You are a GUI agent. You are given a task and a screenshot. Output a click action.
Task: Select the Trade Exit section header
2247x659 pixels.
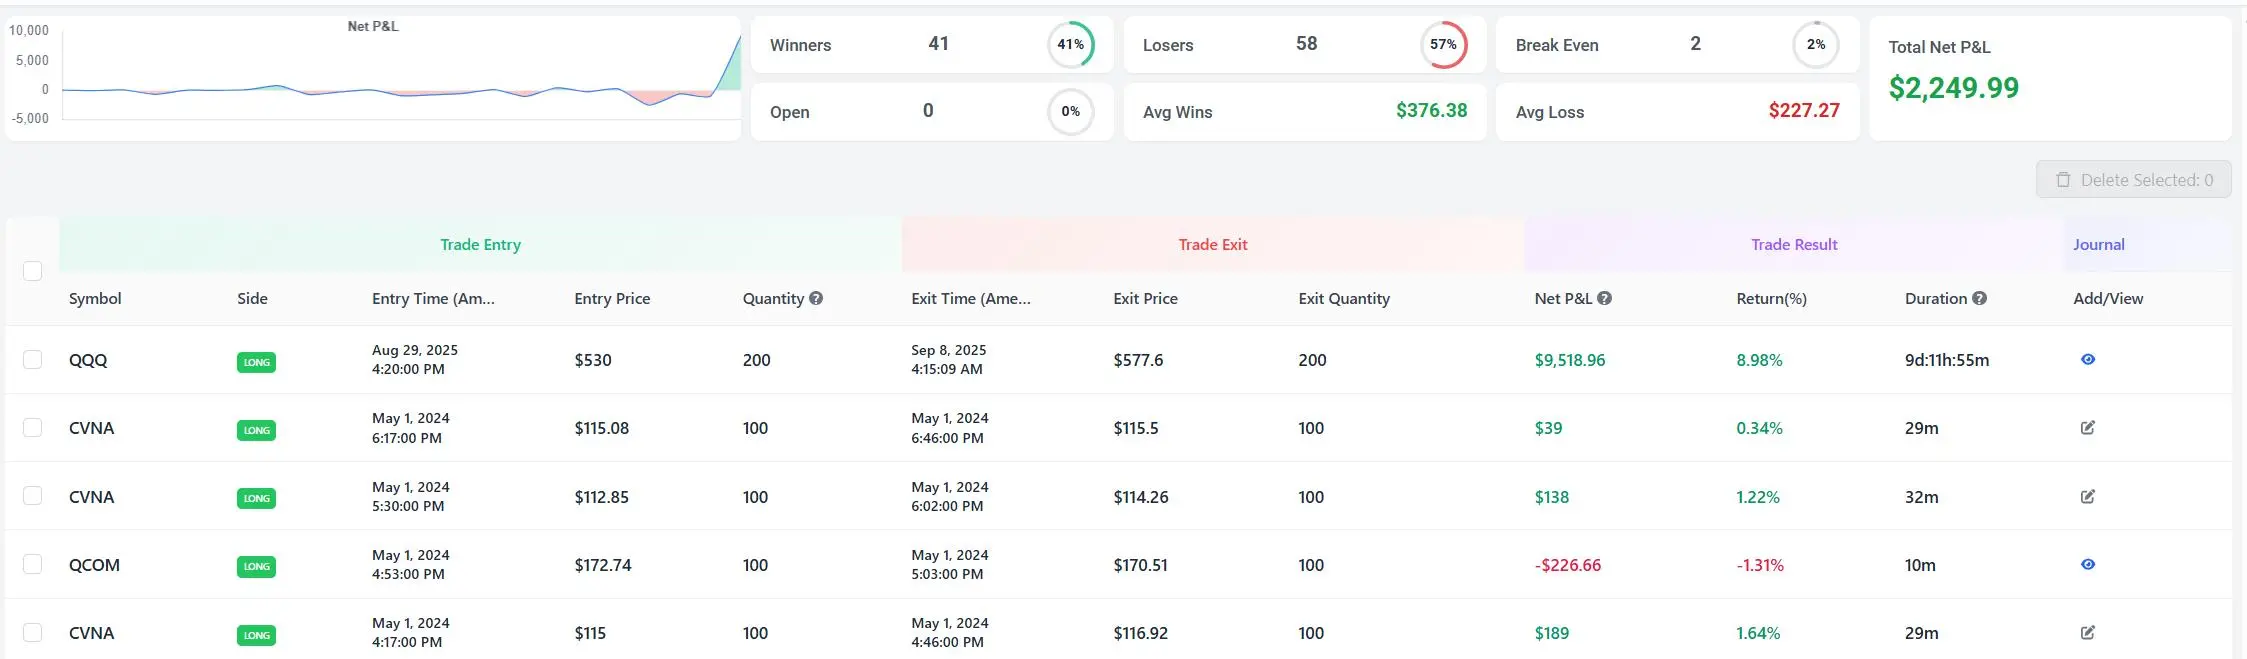[x=1212, y=244]
